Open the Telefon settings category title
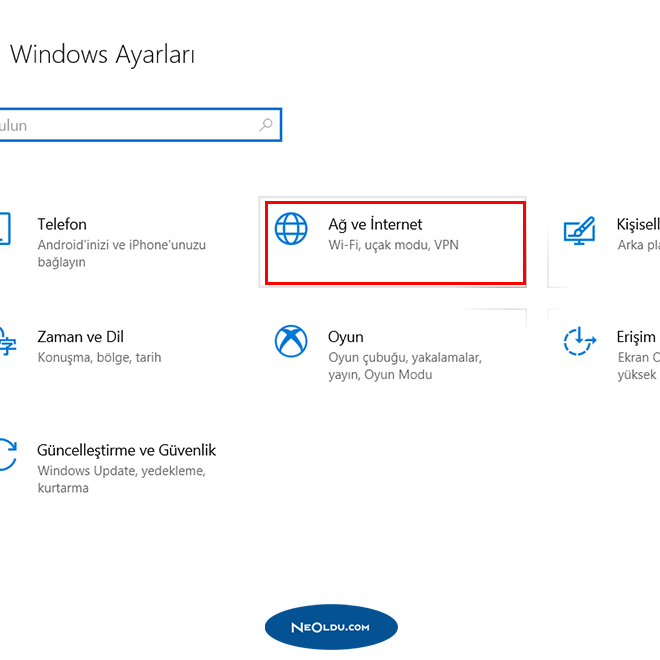The width and height of the screenshot is (660, 660). point(62,224)
